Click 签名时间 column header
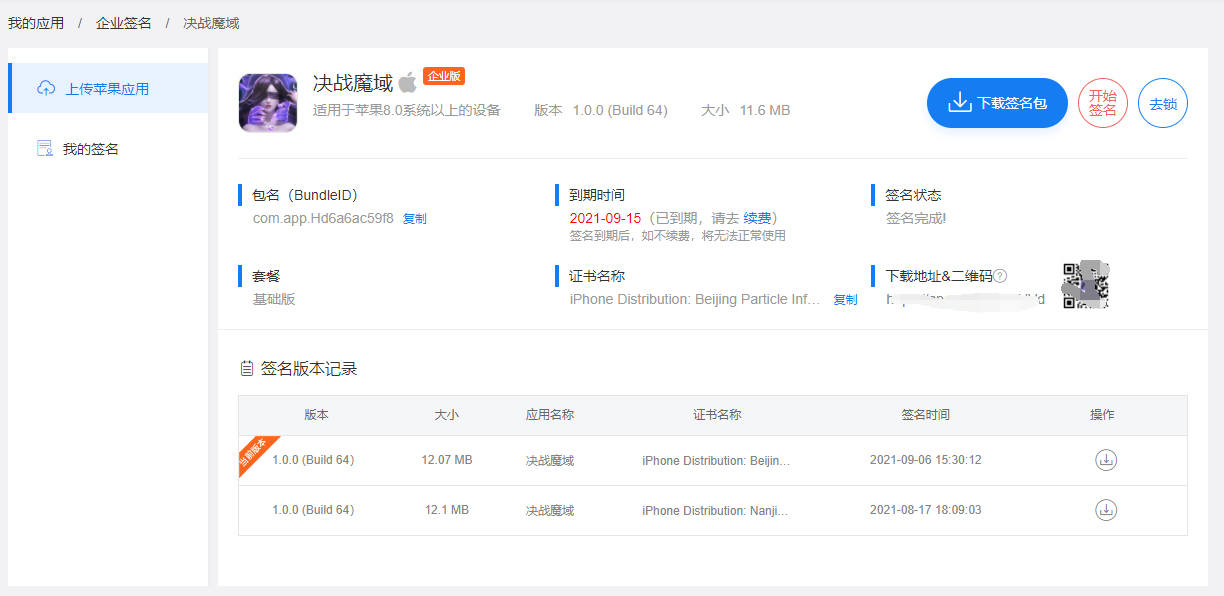 926,414
